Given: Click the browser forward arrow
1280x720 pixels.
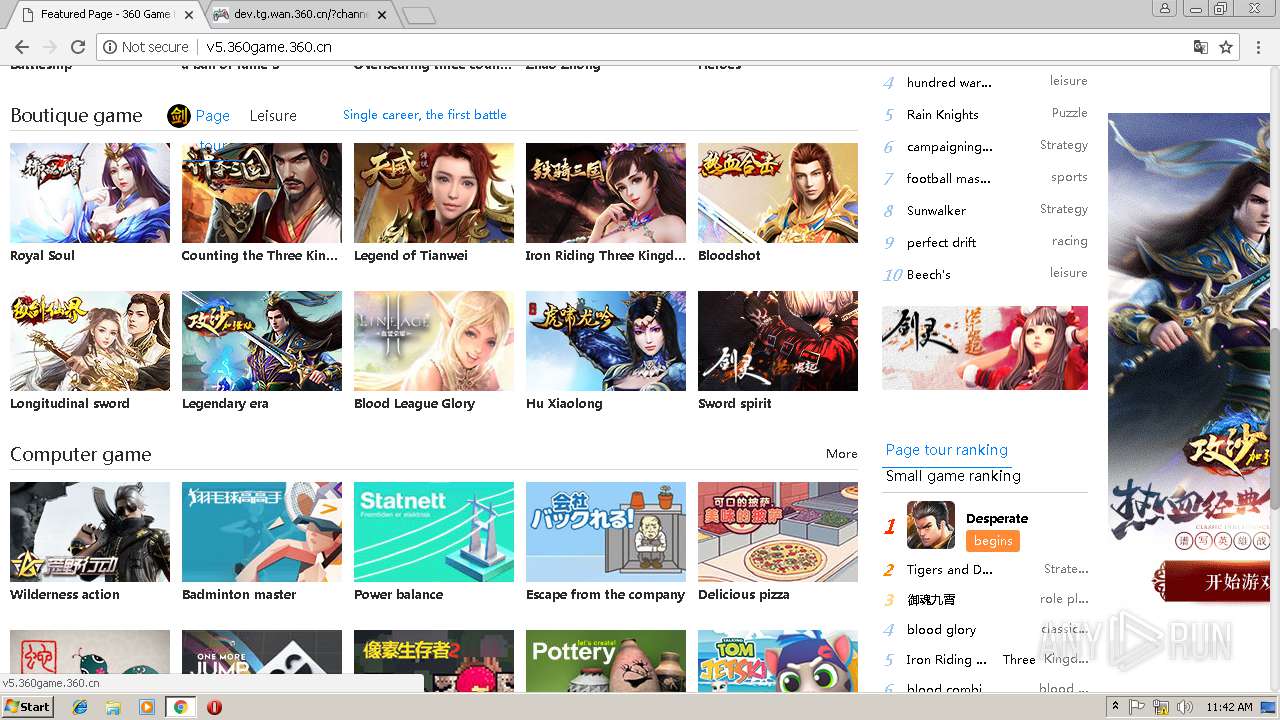Looking at the screenshot, I should tap(50, 47).
